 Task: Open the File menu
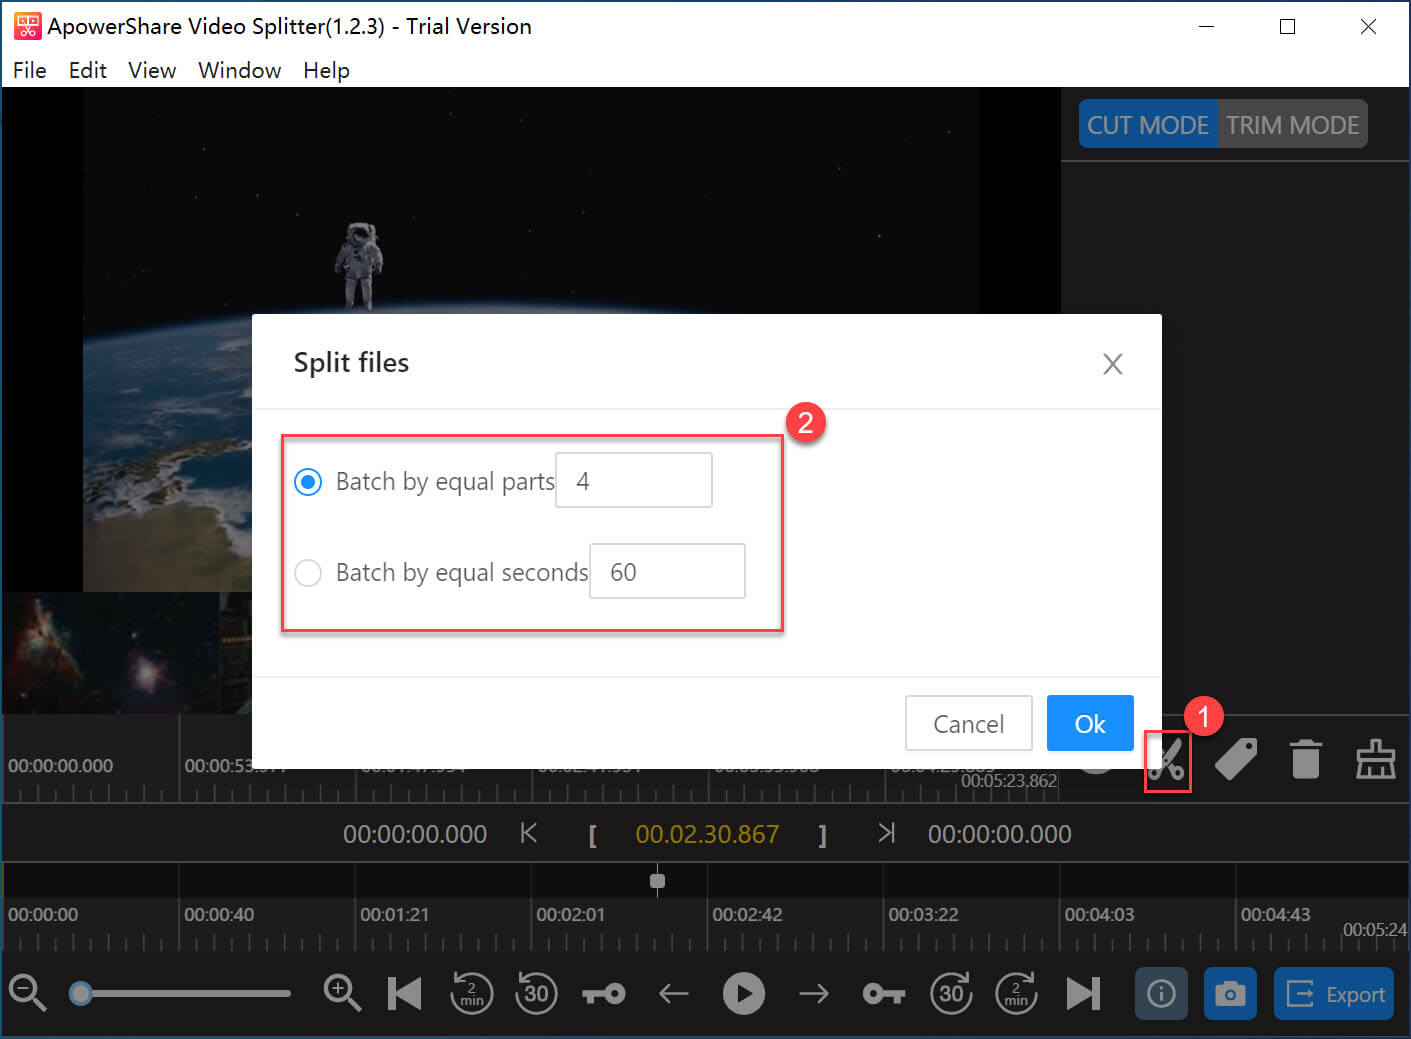coord(29,70)
